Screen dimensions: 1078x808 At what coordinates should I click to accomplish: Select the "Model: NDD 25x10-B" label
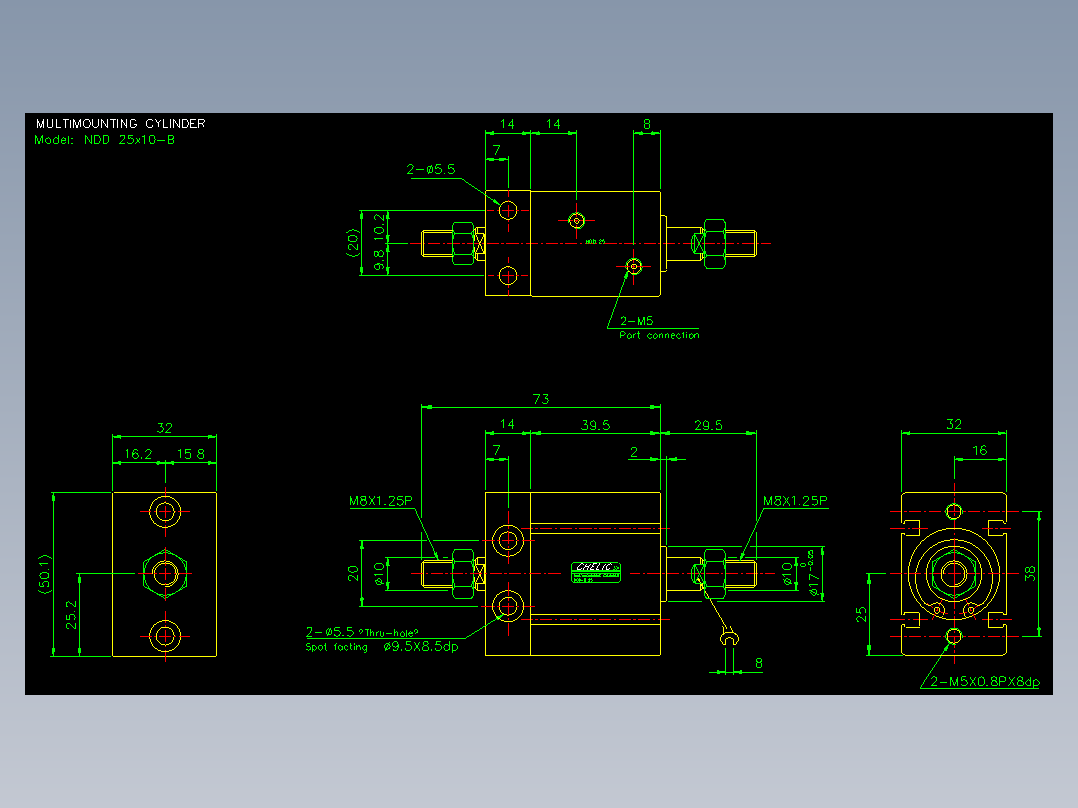[x=104, y=140]
